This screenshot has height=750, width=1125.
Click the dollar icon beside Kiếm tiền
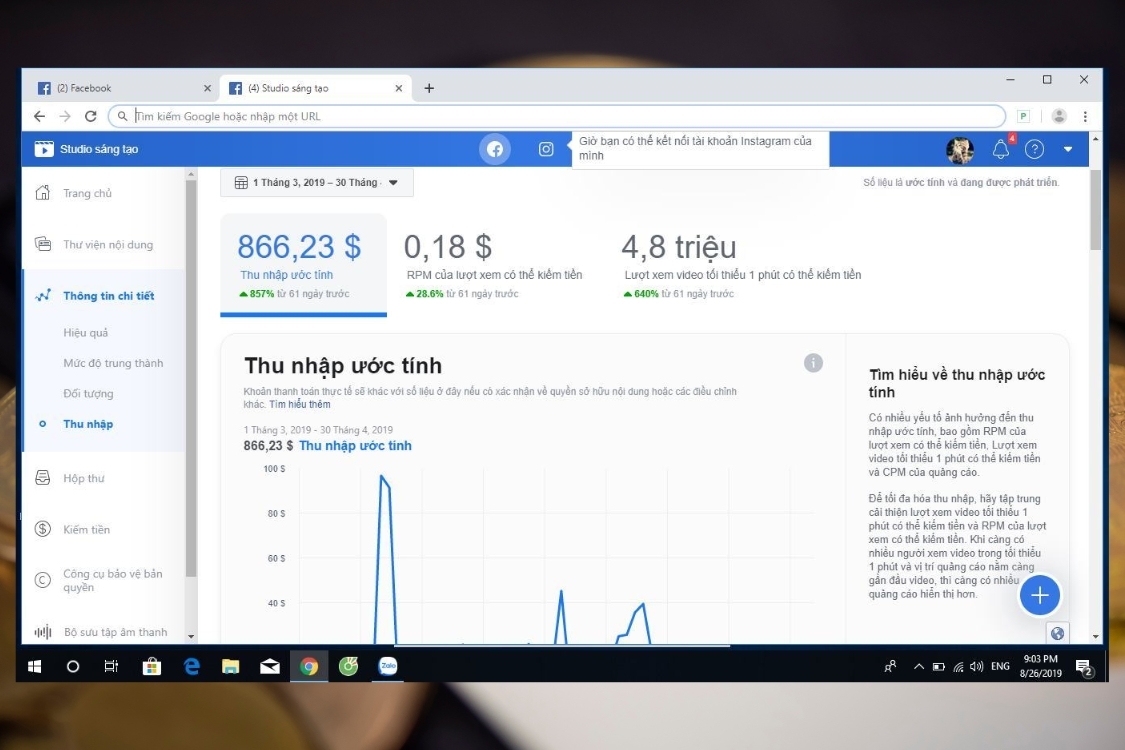(43, 529)
